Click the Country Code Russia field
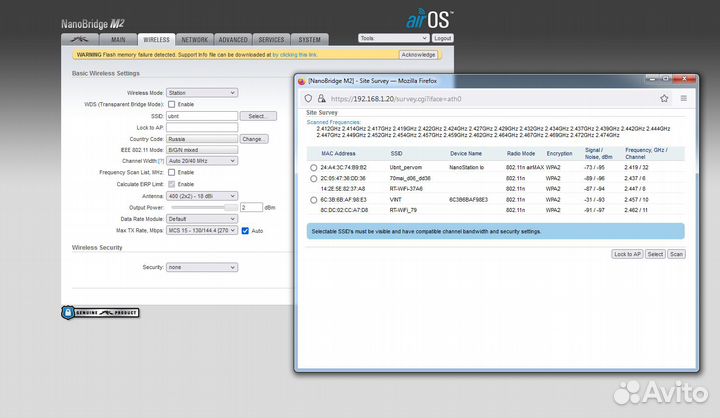 [202, 139]
